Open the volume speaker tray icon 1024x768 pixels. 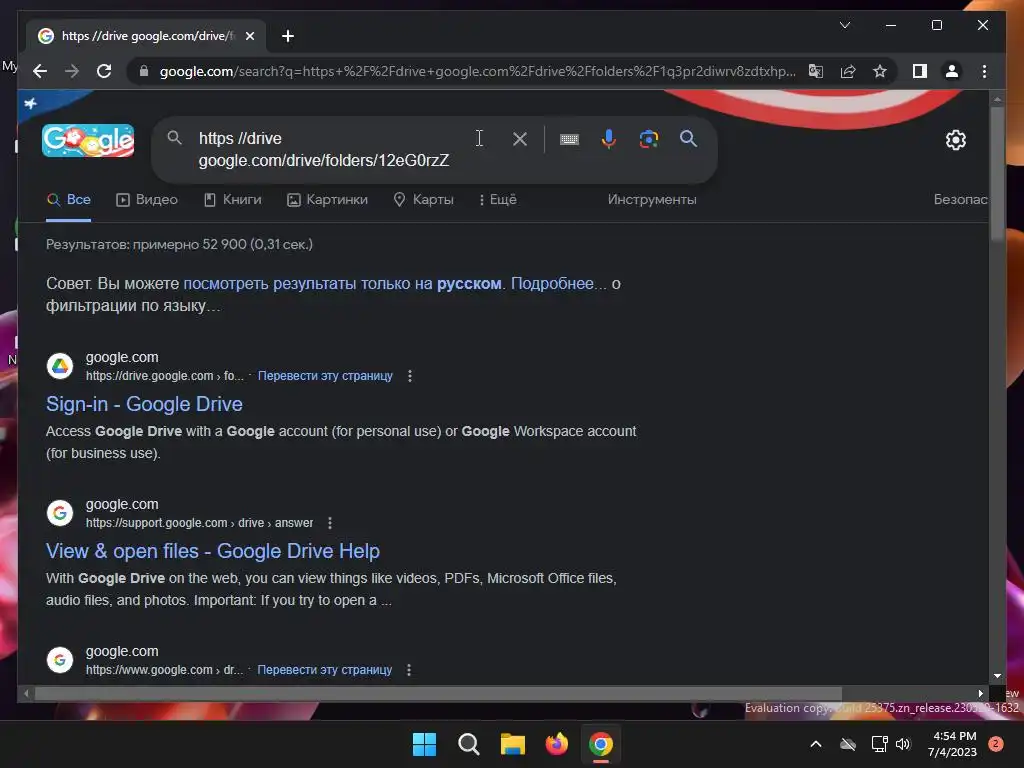pos(903,744)
